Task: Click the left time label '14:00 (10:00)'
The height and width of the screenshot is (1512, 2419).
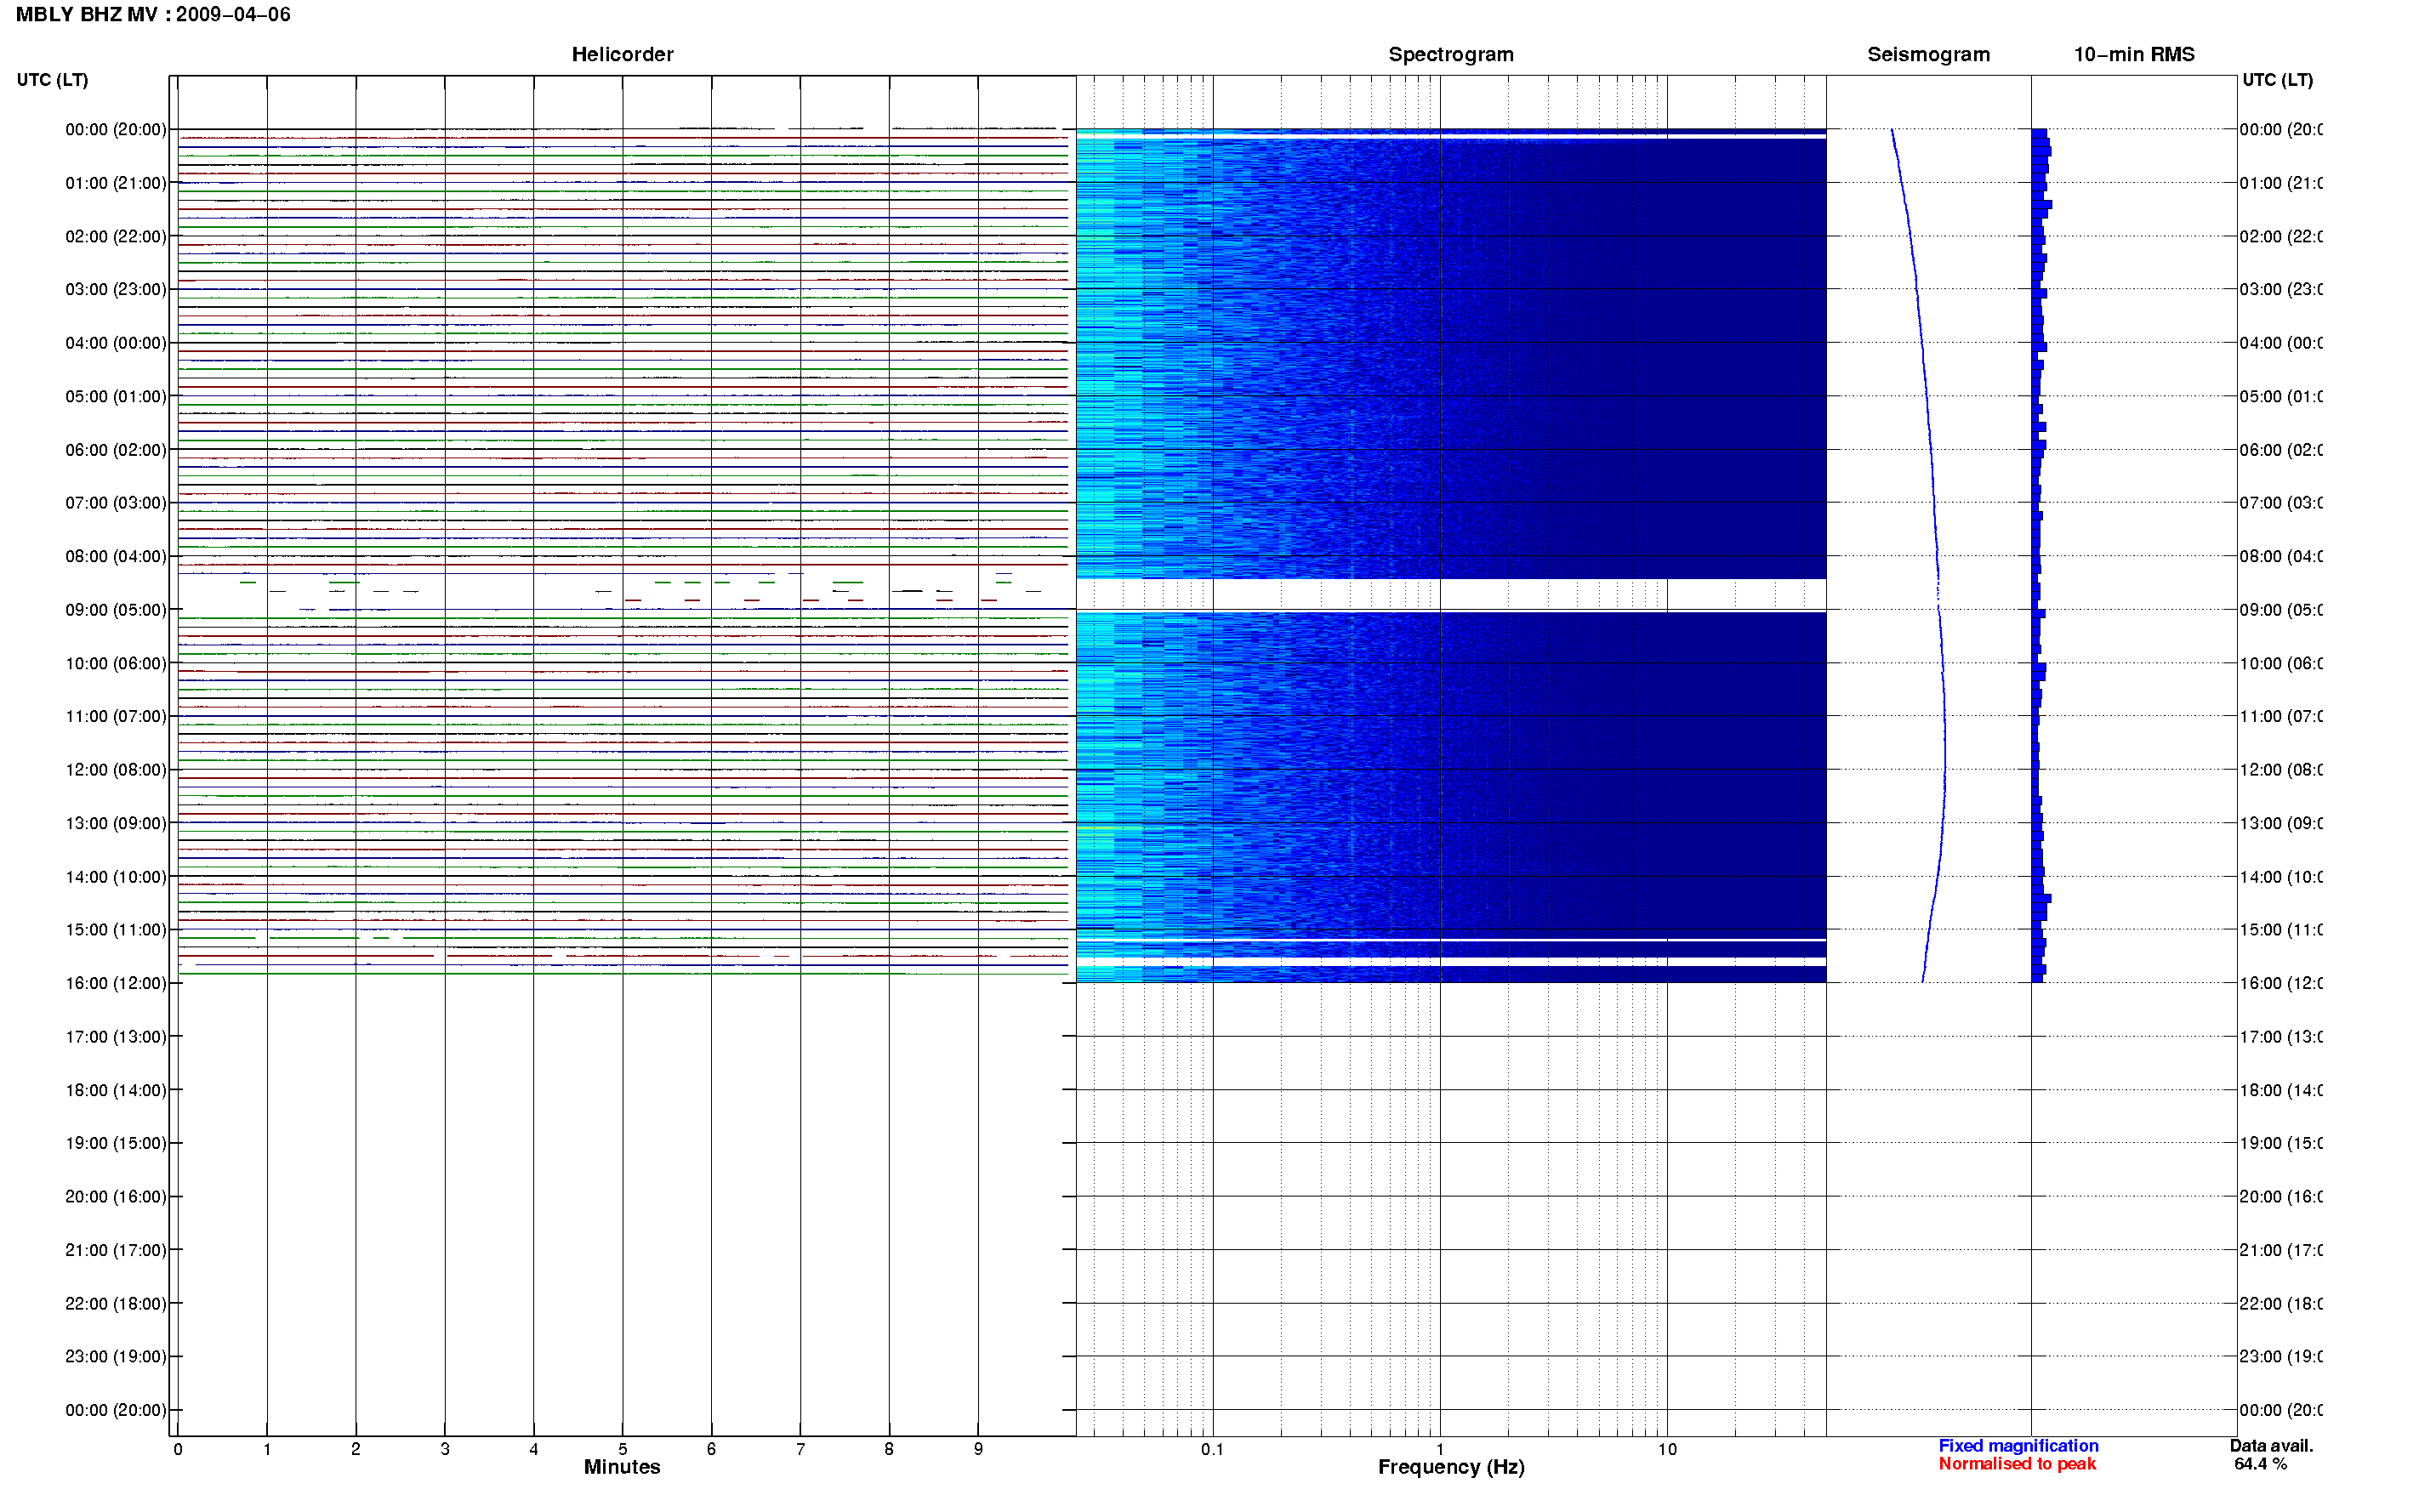Action: [116, 877]
